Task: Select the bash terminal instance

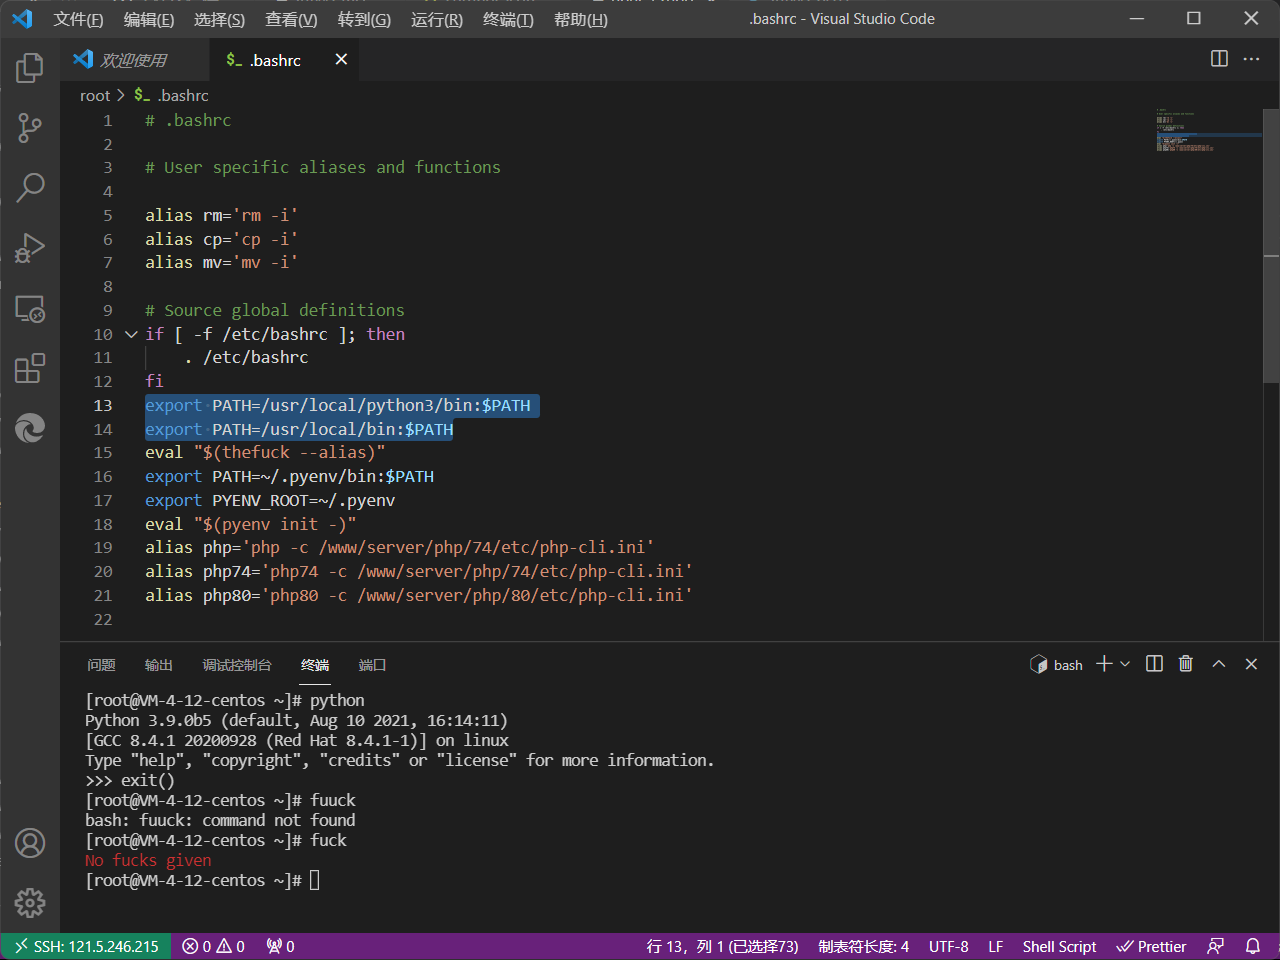Action: point(1056,665)
